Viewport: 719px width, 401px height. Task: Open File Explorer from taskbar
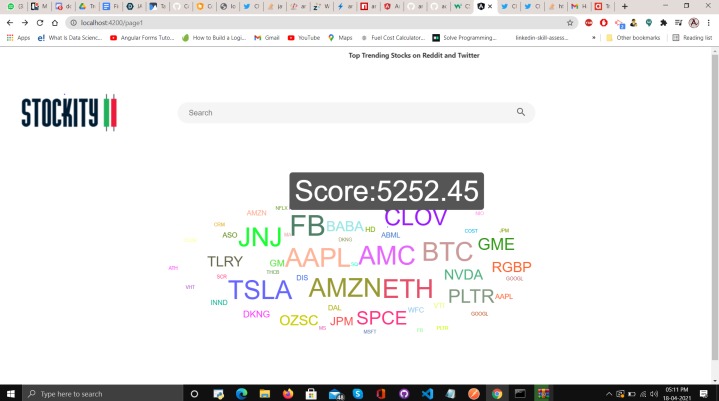pyautogui.click(x=265, y=394)
